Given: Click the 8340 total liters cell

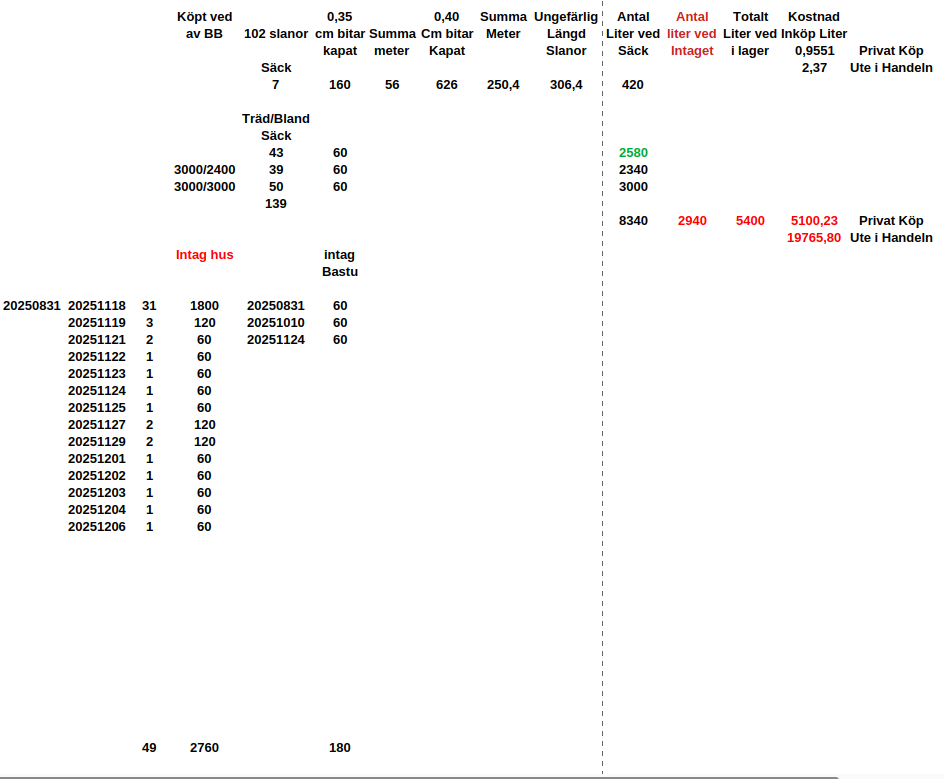Looking at the screenshot, I should [x=633, y=221].
